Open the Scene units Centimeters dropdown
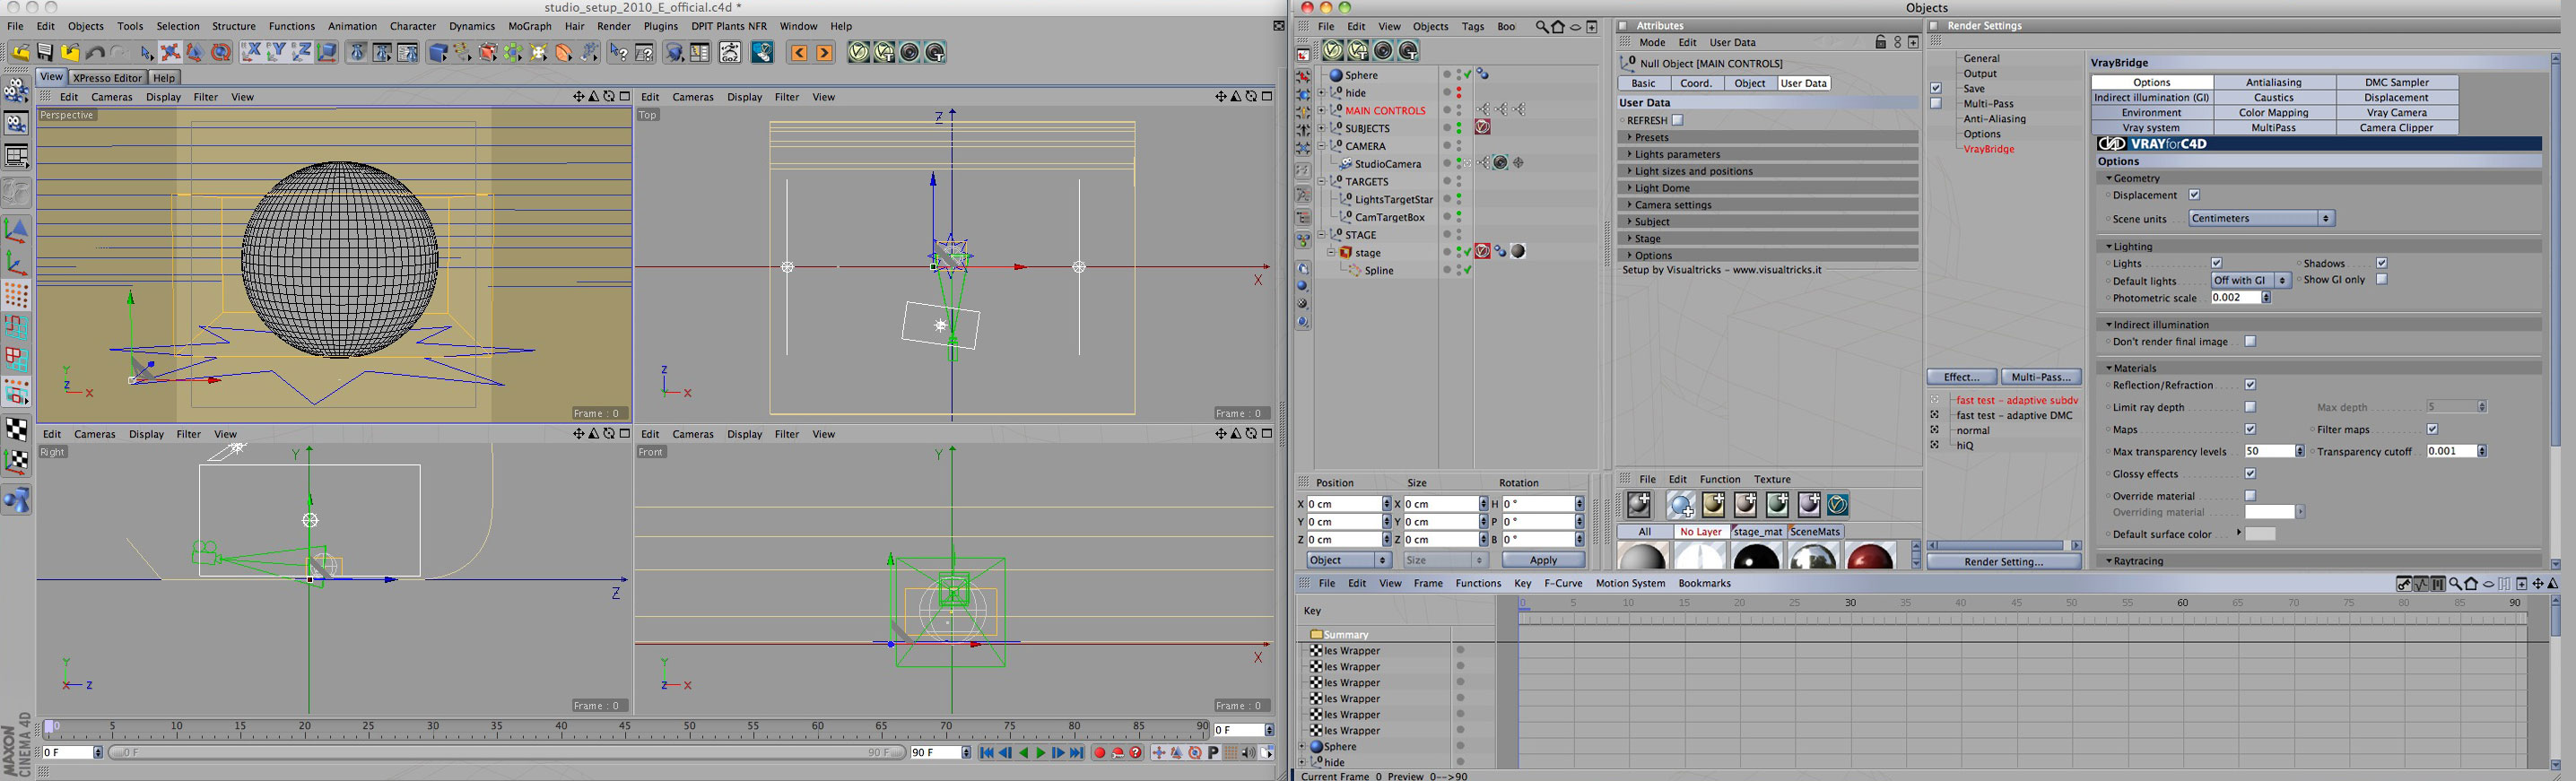 click(2261, 219)
